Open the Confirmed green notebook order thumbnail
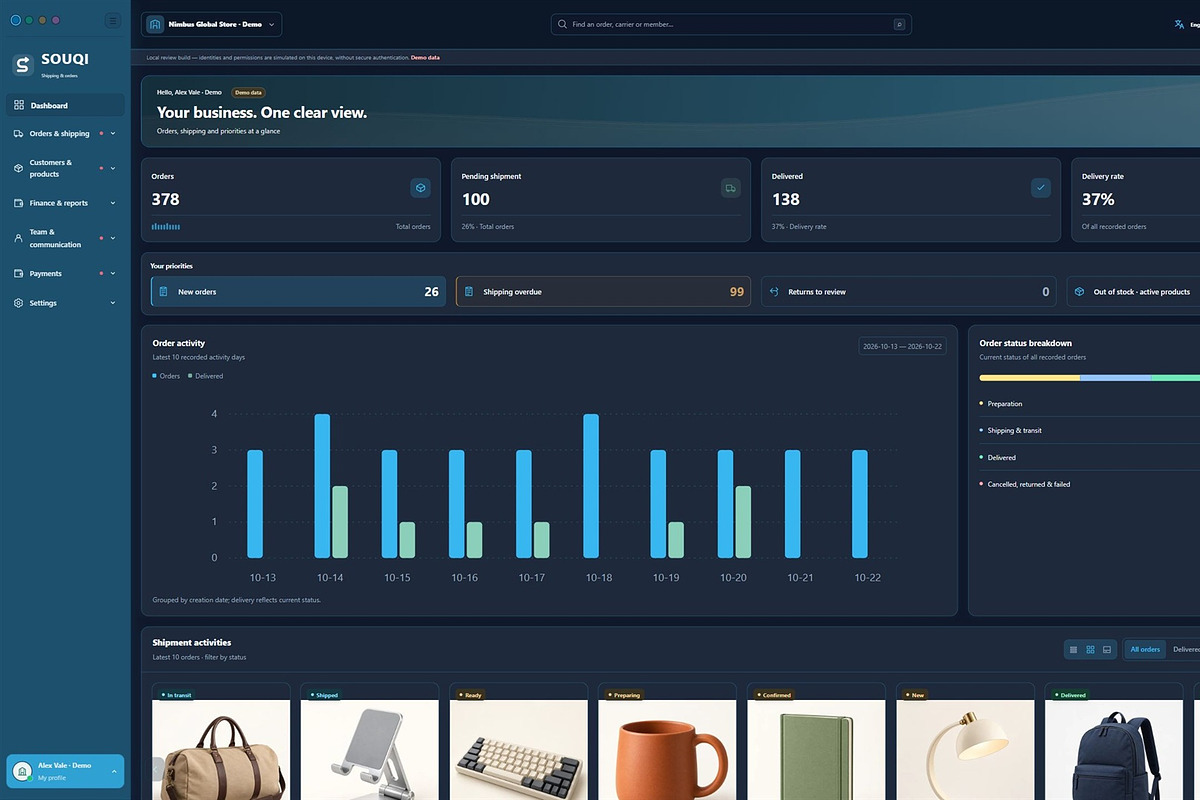 click(x=816, y=750)
